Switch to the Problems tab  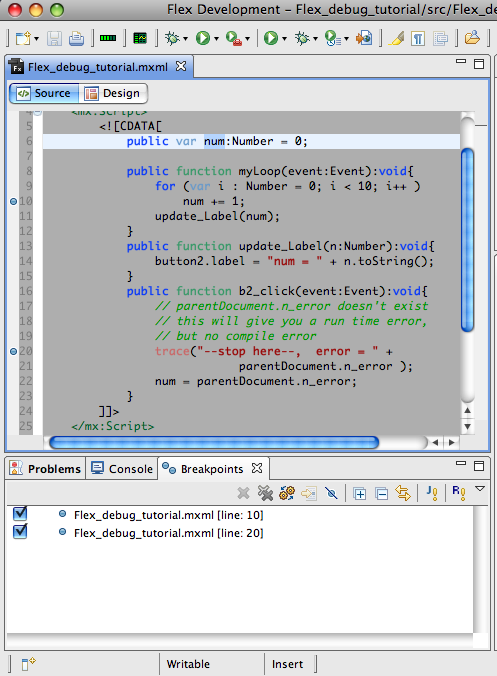point(45,469)
